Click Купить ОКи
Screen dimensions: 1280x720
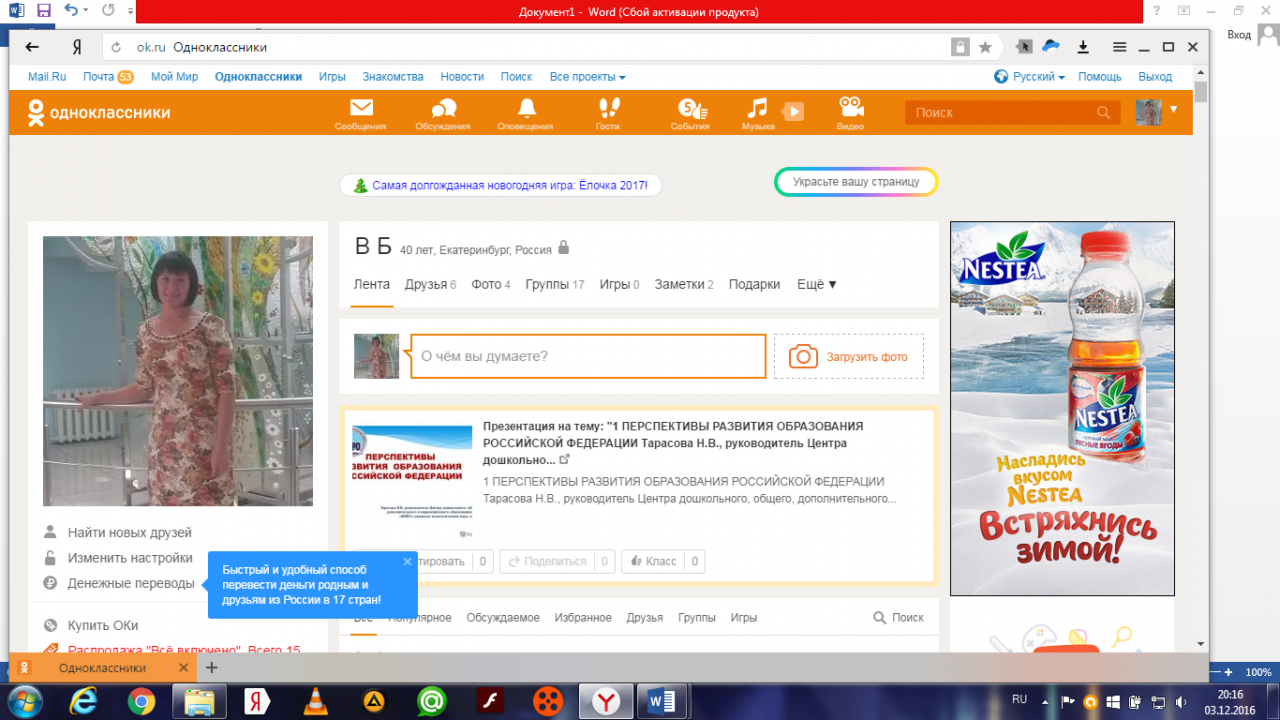(x=103, y=625)
